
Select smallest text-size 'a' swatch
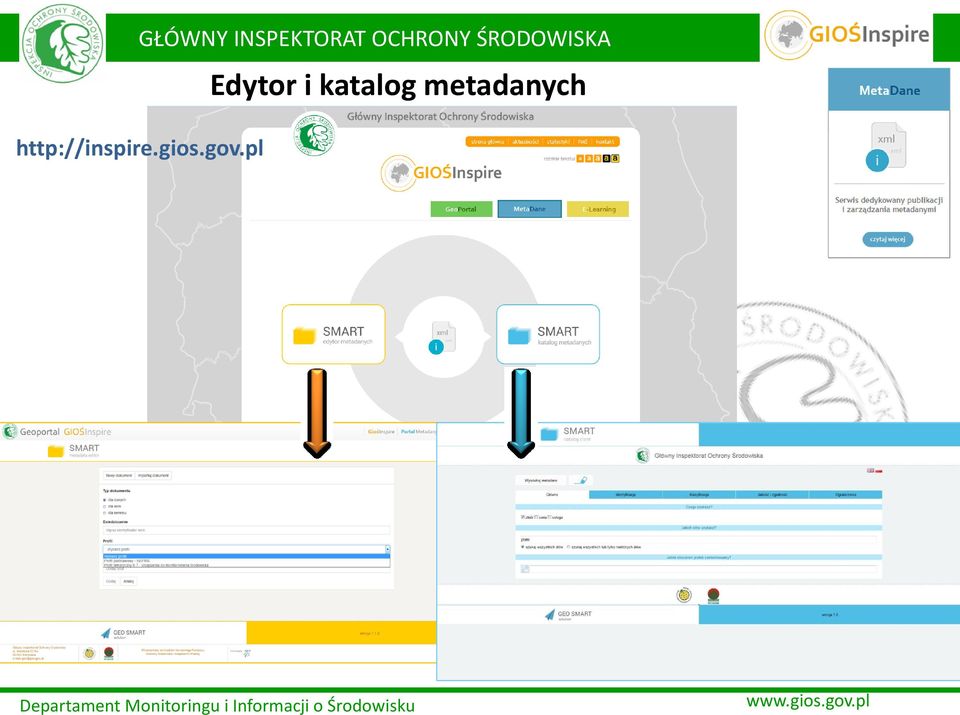580,159
